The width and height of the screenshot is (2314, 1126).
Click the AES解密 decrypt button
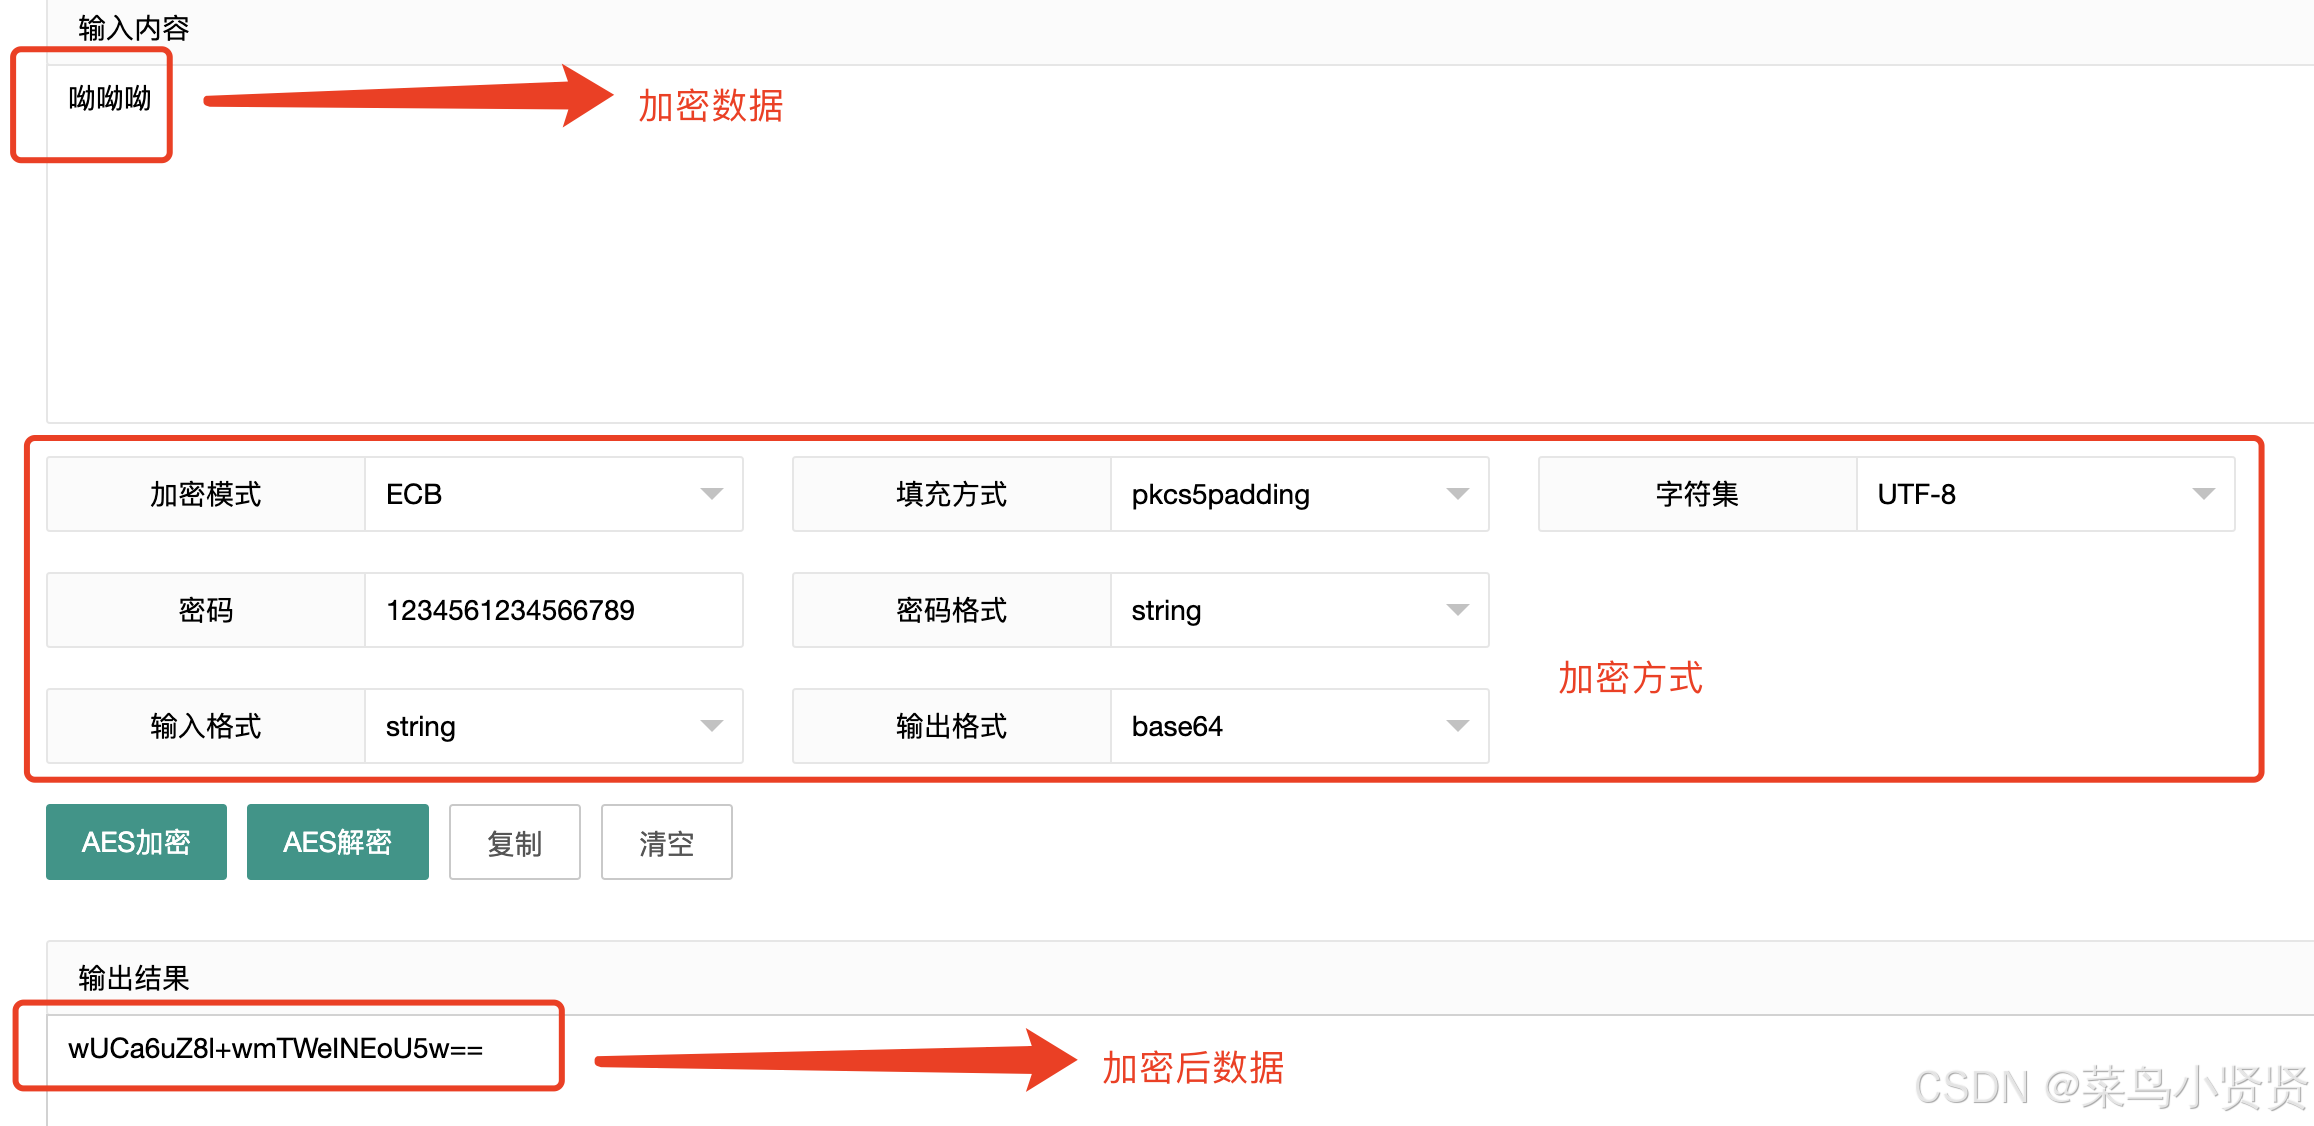point(337,841)
